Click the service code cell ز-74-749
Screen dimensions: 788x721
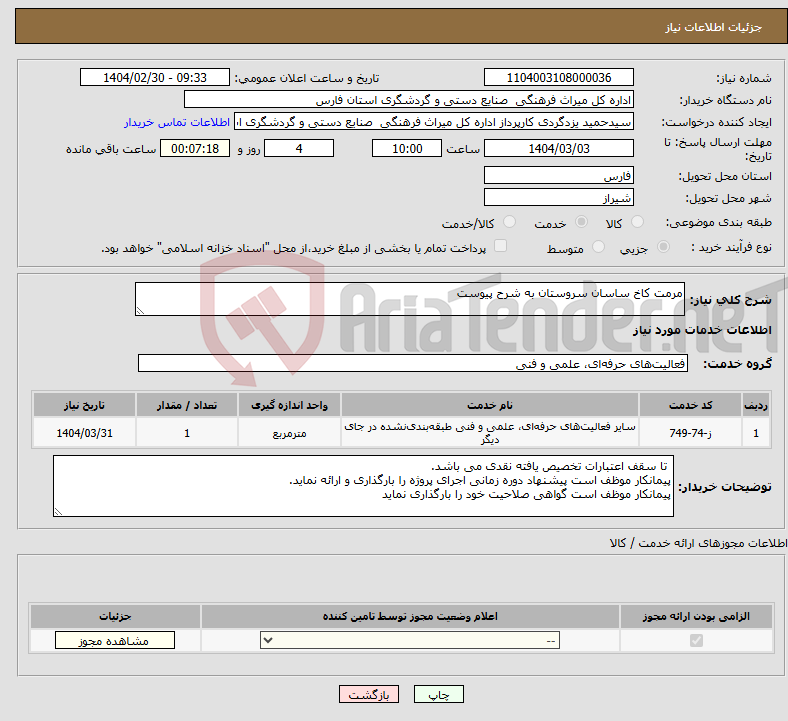(691, 433)
